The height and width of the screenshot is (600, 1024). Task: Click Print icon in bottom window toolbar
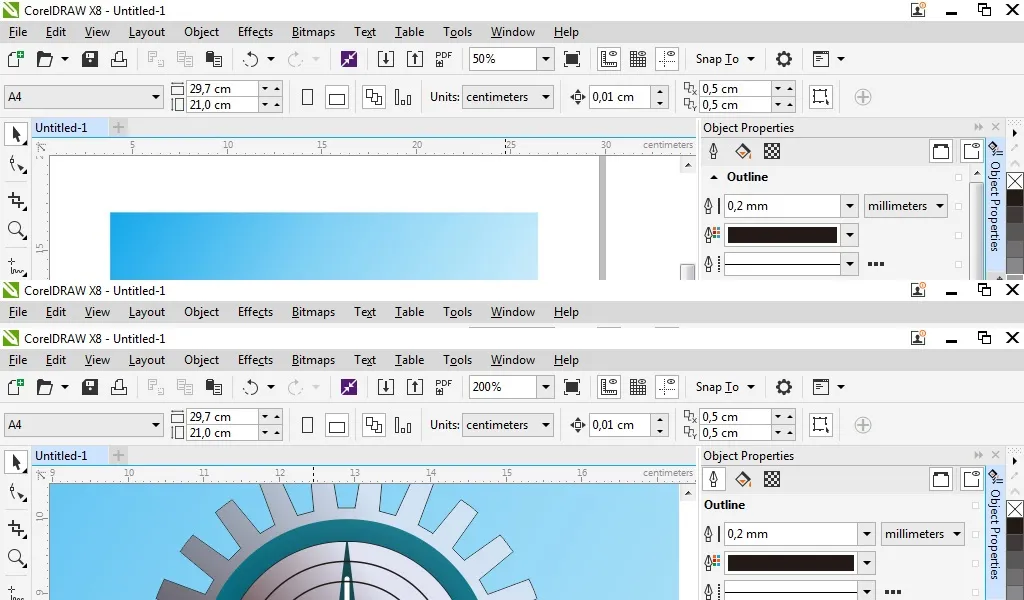click(x=119, y=387)
